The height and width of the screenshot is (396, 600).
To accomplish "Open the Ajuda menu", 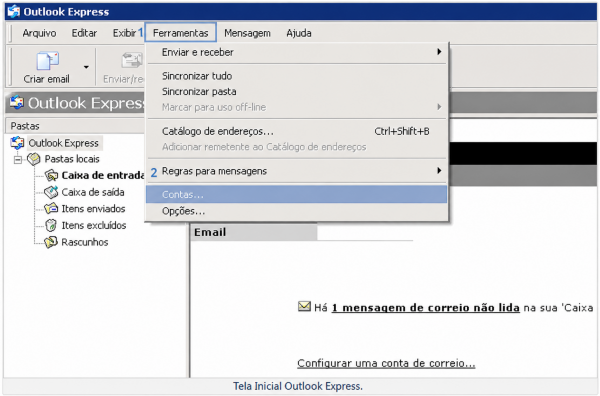I will point(299,33).
